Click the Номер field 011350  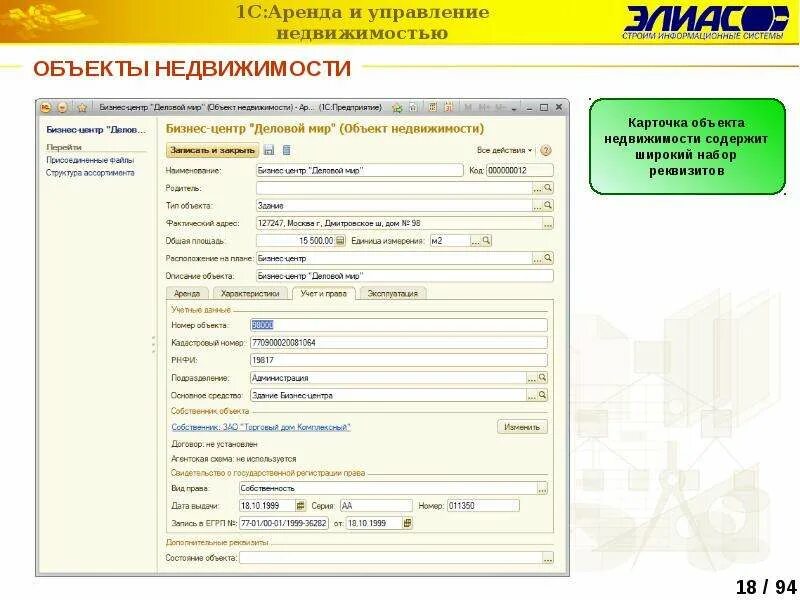483,506
